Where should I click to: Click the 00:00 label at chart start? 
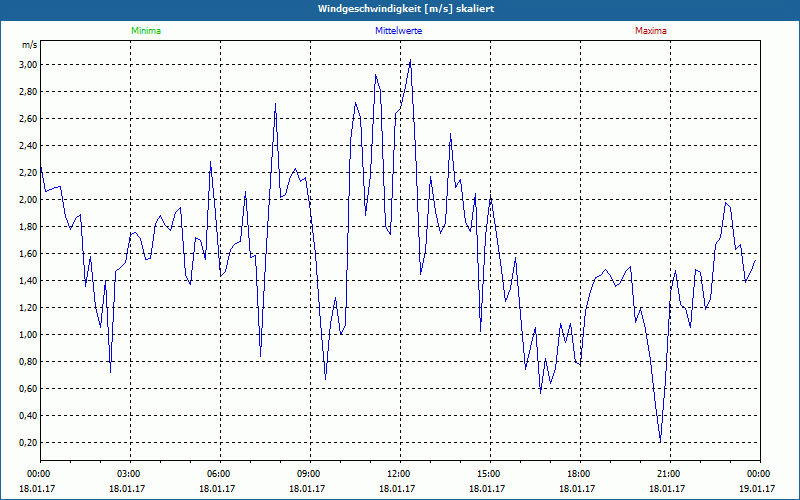click(40, 474)
